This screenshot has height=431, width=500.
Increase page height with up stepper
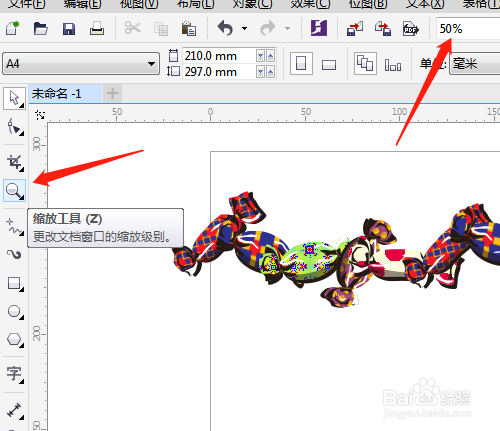(x=270, y=72)
